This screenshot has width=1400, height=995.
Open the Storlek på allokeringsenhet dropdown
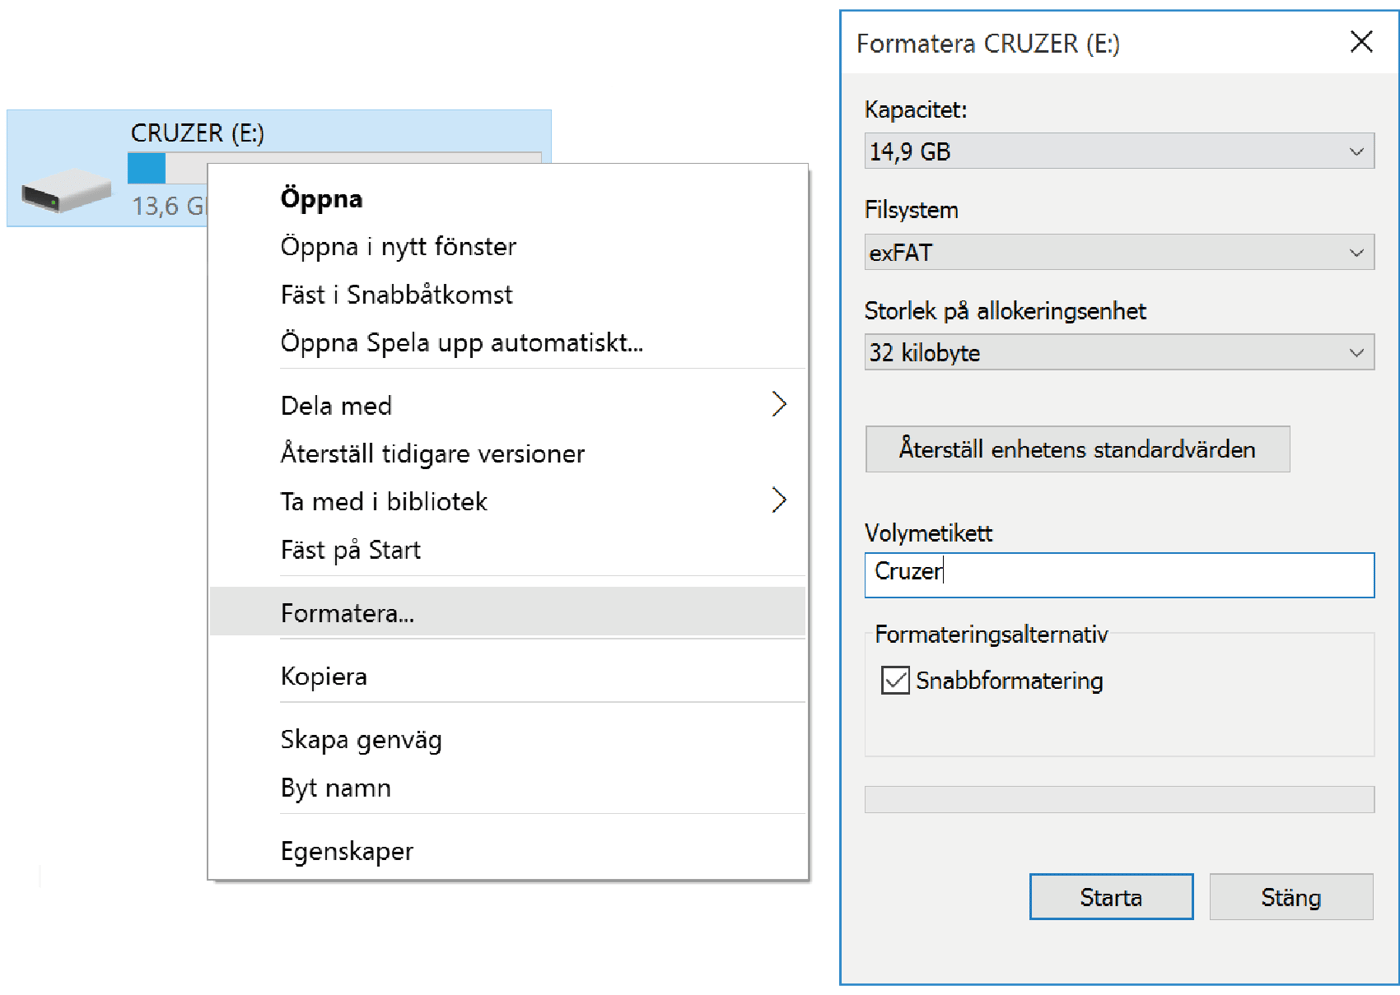[x=1118, y=353]
